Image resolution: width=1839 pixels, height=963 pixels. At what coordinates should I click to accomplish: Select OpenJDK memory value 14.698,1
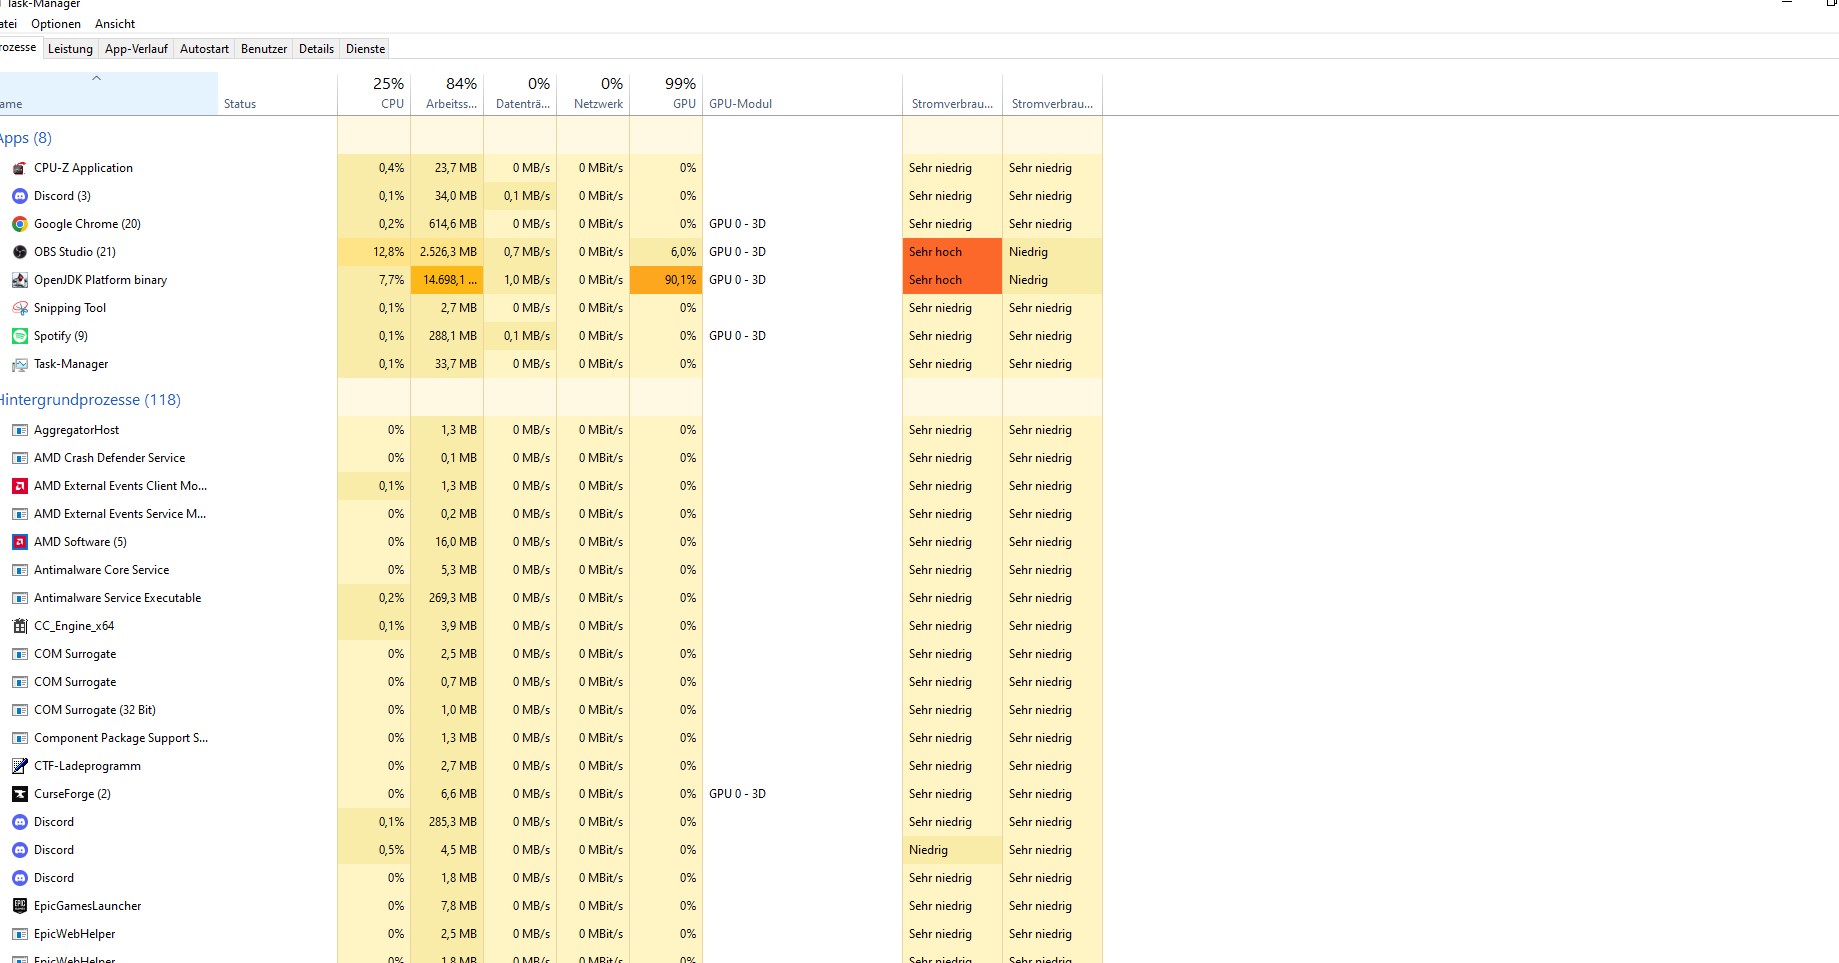click(x=447, y=280)
